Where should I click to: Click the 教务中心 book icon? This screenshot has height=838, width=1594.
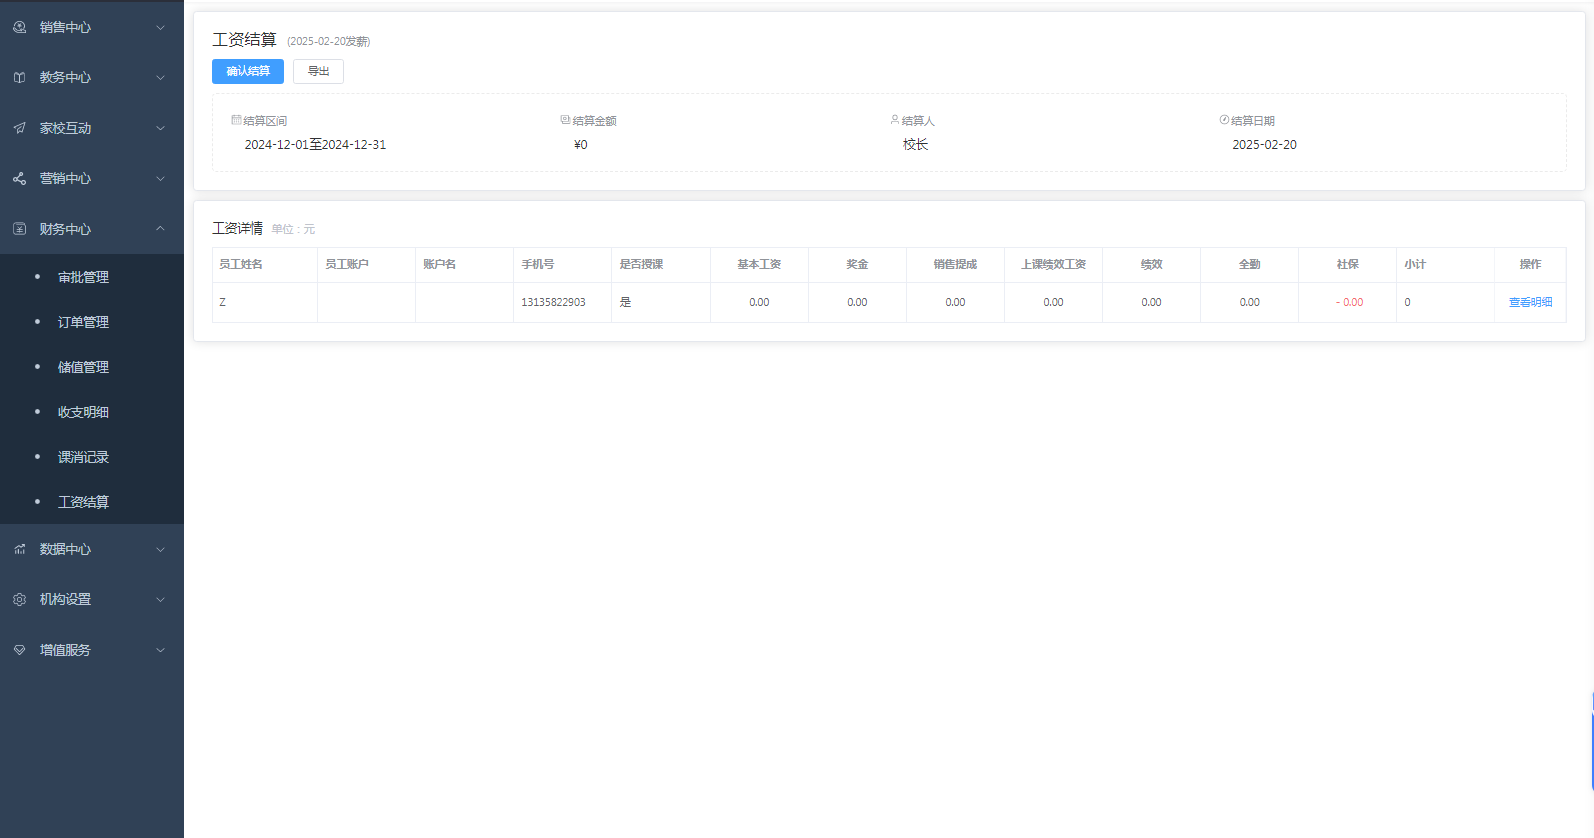[20, 78]
